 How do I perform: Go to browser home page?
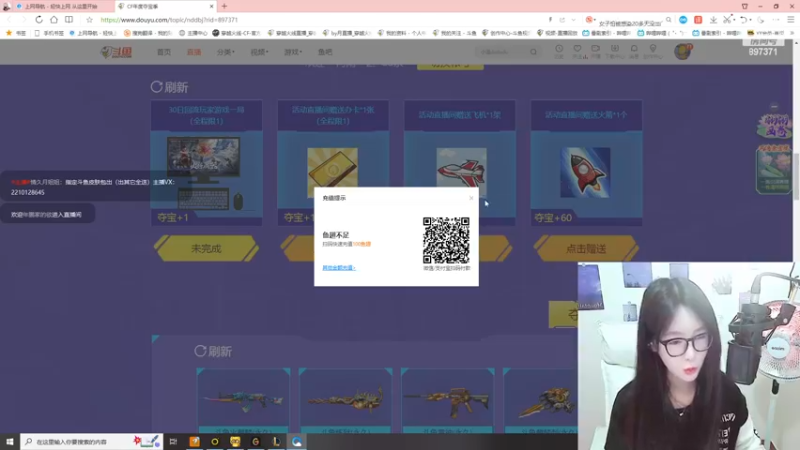(x=54, y=20)
